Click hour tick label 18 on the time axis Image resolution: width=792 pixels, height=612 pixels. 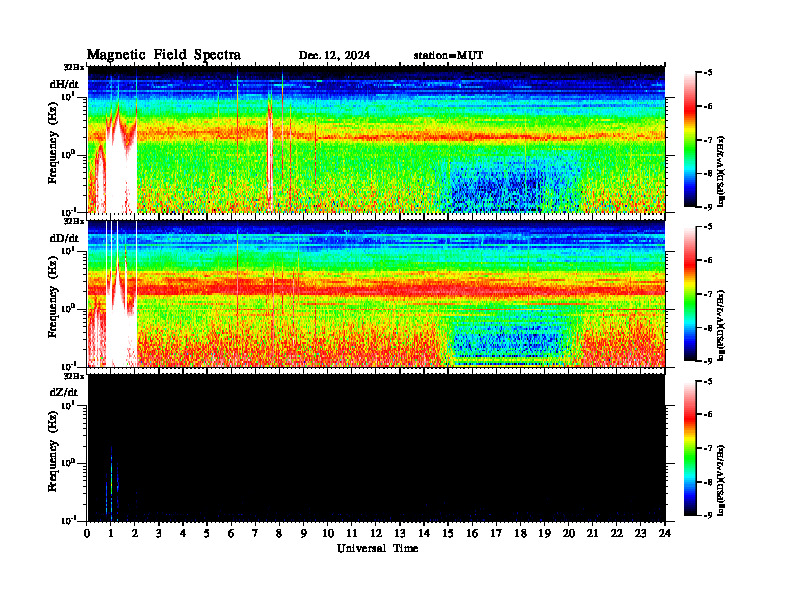click(x=520, y=533)
